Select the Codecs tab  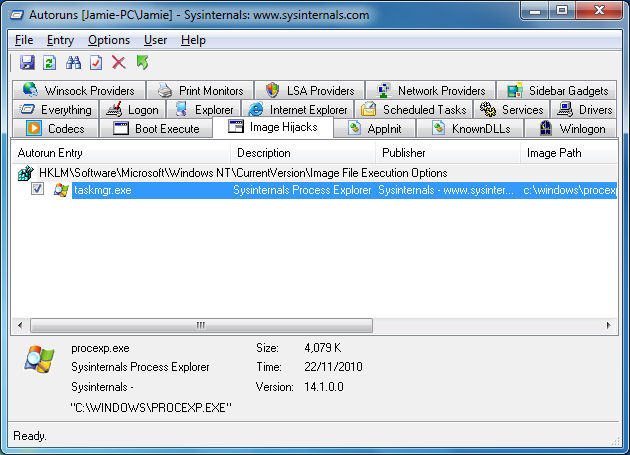(55, 129)
